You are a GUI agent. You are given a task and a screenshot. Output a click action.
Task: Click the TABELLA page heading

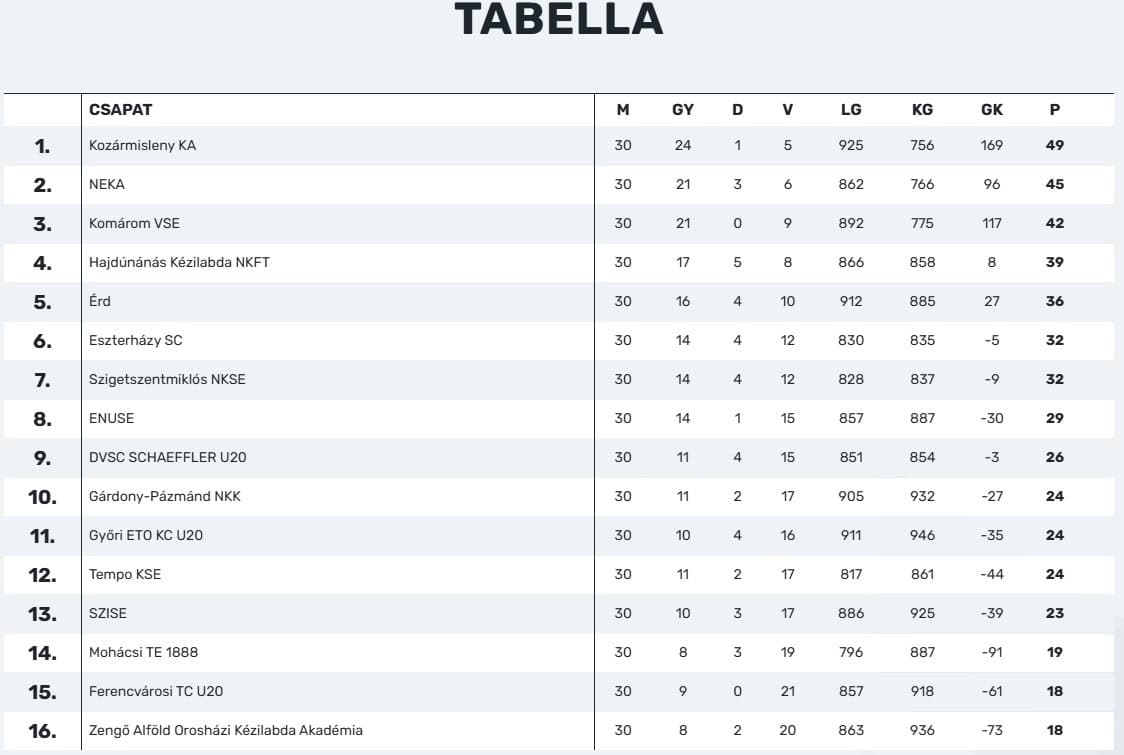coord(559,19)
